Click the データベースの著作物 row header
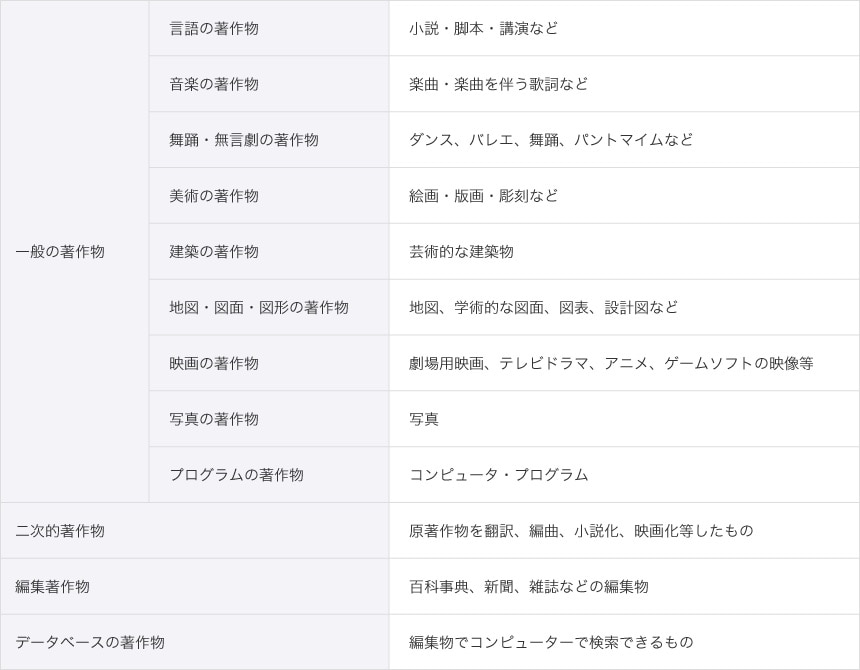 click(x=90, y=643)
